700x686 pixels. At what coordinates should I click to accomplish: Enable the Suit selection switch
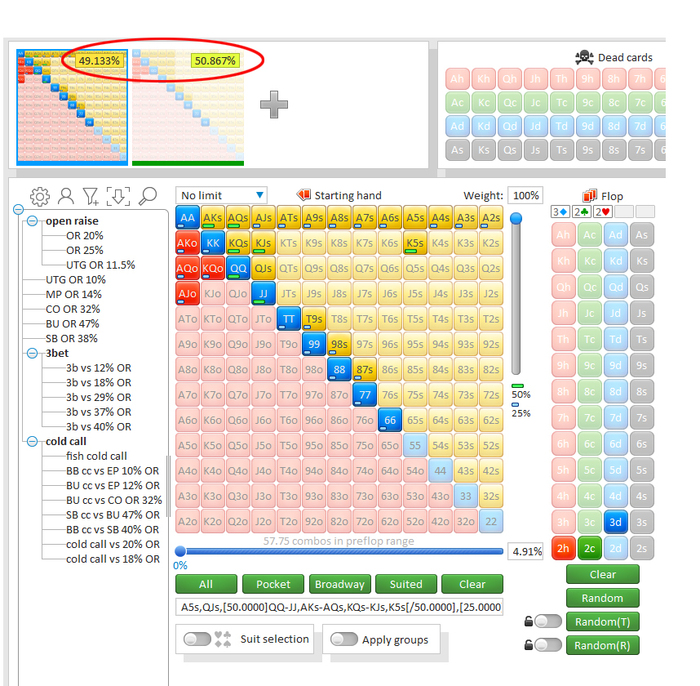[197, 639]
